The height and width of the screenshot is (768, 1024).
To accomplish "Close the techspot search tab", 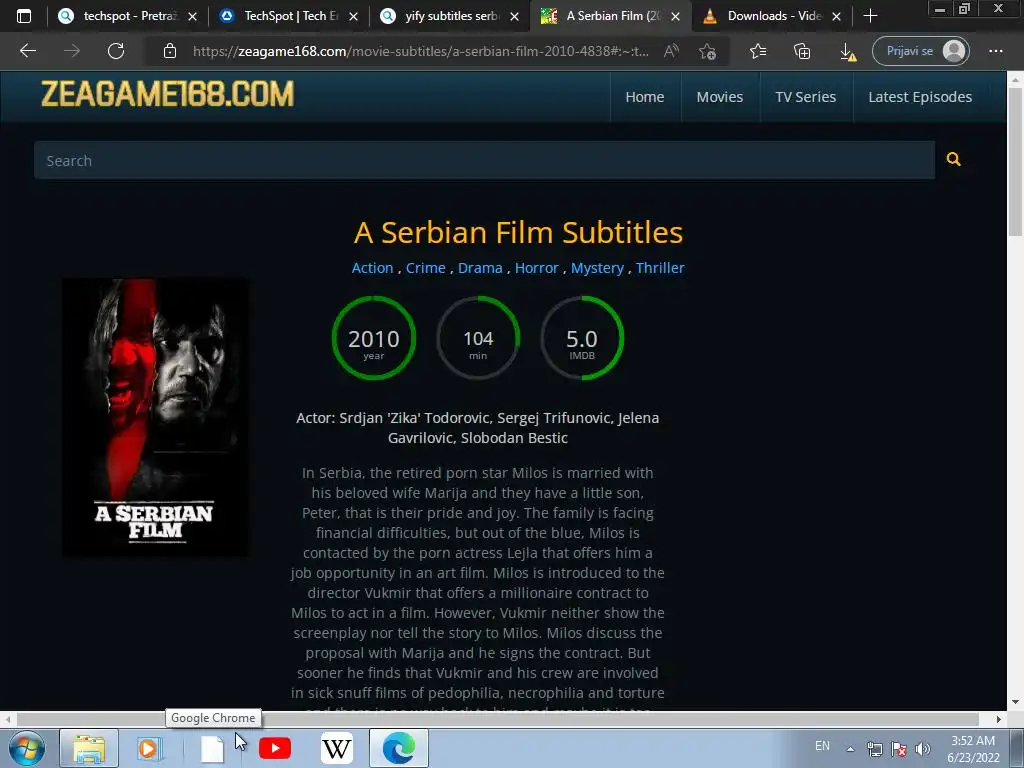I will click(x=192, y=16).
